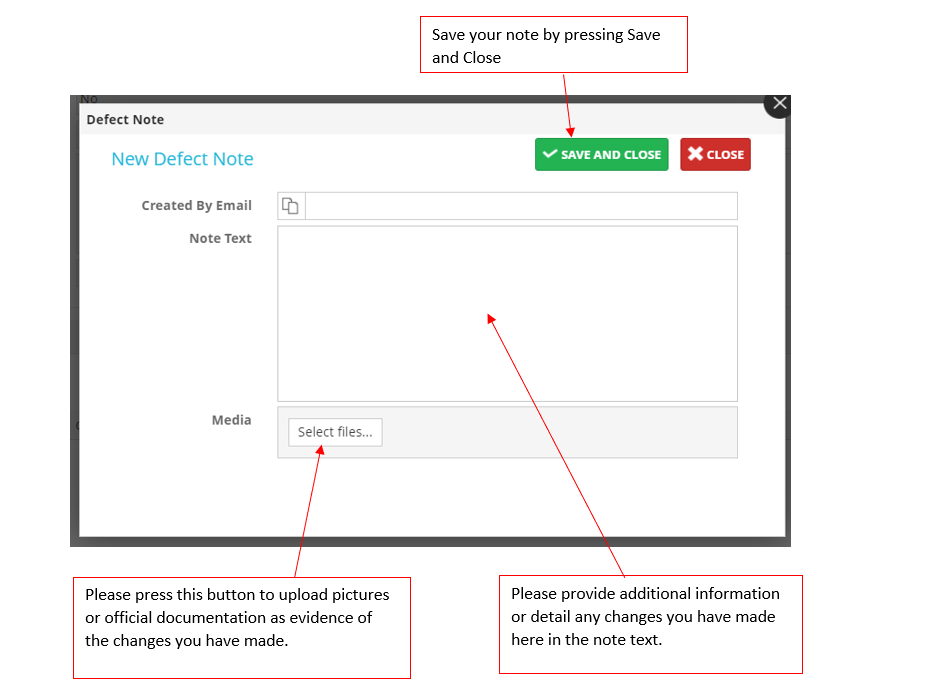Image resolution: width=938 pixels, height=699 pixels.
Task: Open file picker with Select files...
Action: click(x=335, y=432)
